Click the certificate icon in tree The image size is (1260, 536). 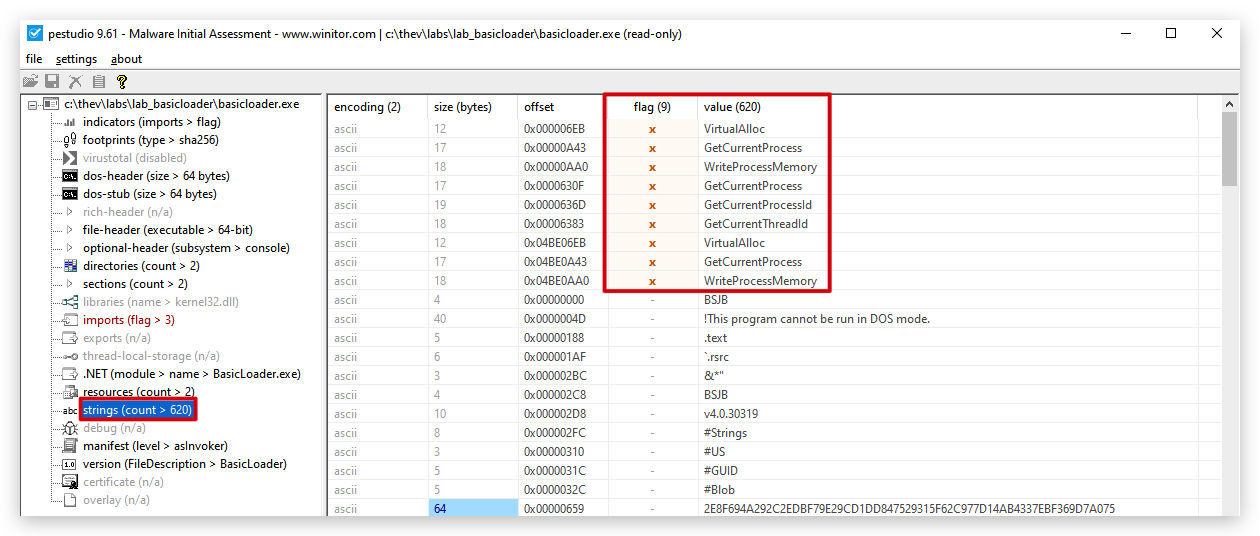[x=70, y=482]
